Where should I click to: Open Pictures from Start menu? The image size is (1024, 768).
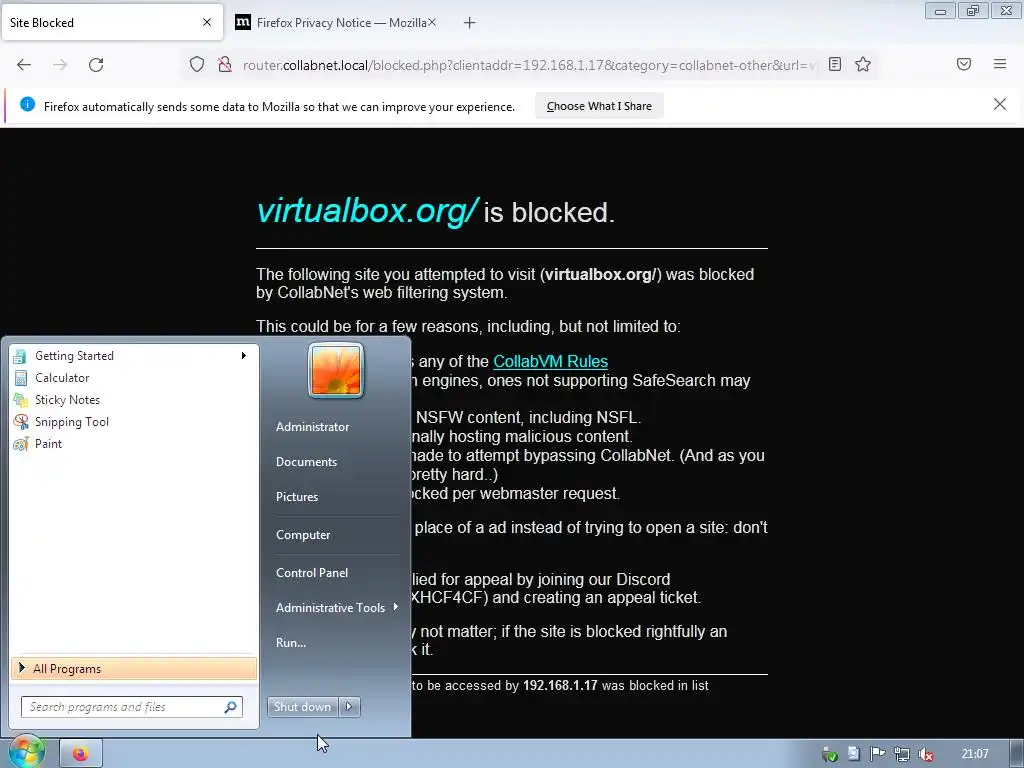pos(297,497)
